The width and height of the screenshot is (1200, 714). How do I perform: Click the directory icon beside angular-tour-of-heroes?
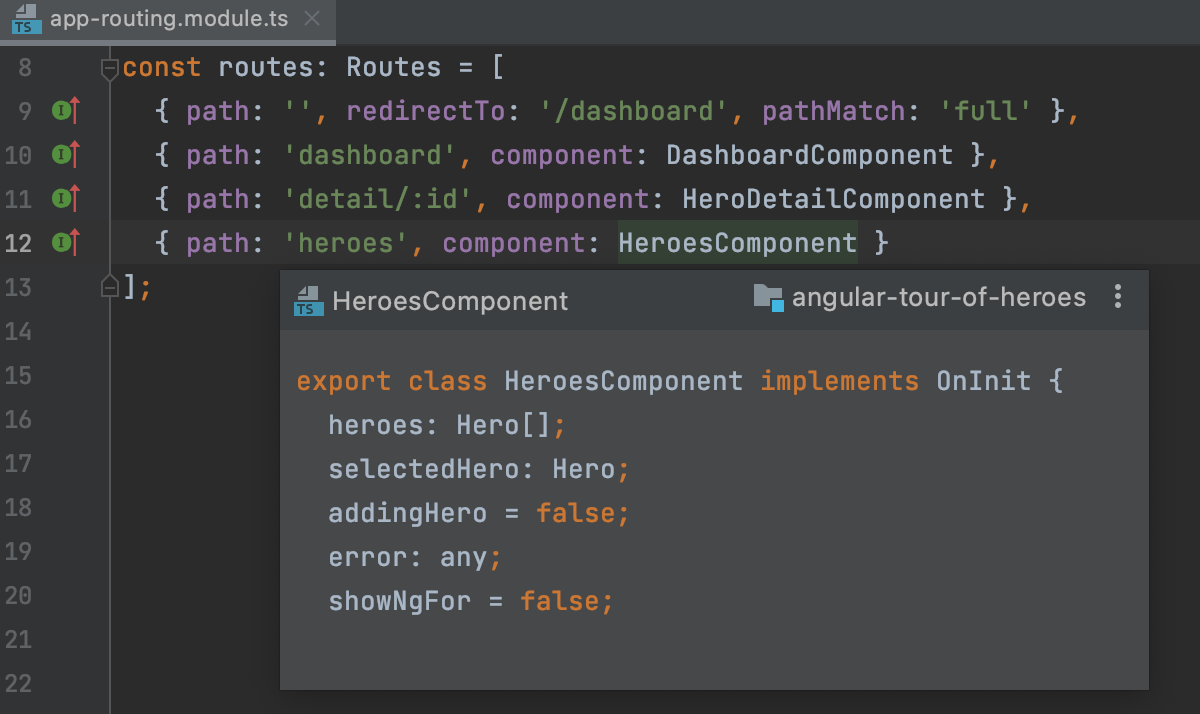point(766,296)
